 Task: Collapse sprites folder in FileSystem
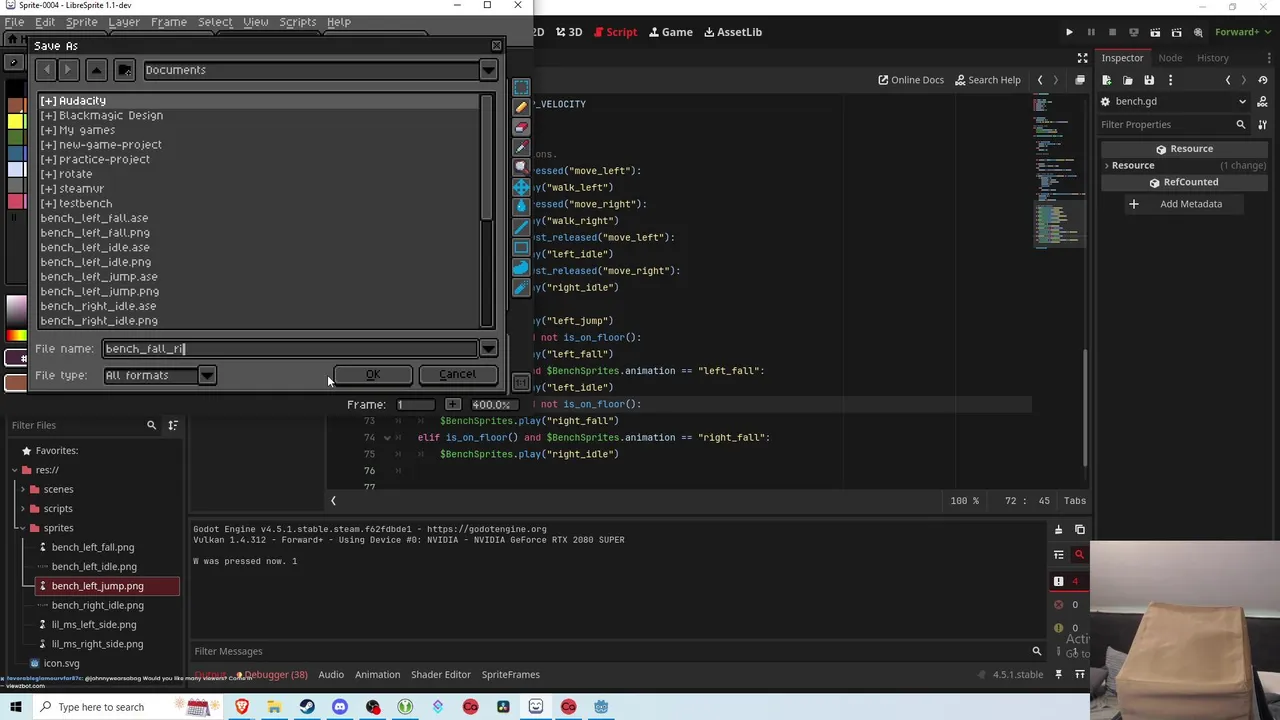tap(21, 528)
